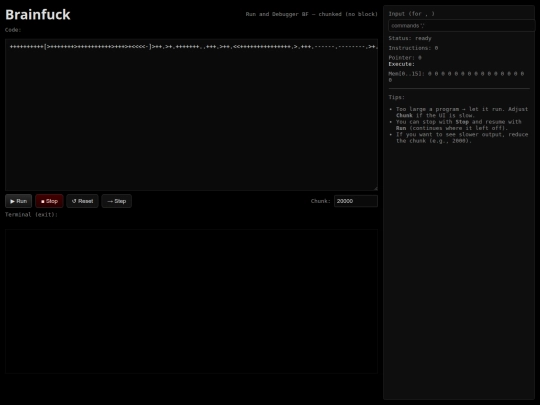Click inside the Brainfuck code editor
The width and height of the screenshot is (540, 405).
(191, 115)
